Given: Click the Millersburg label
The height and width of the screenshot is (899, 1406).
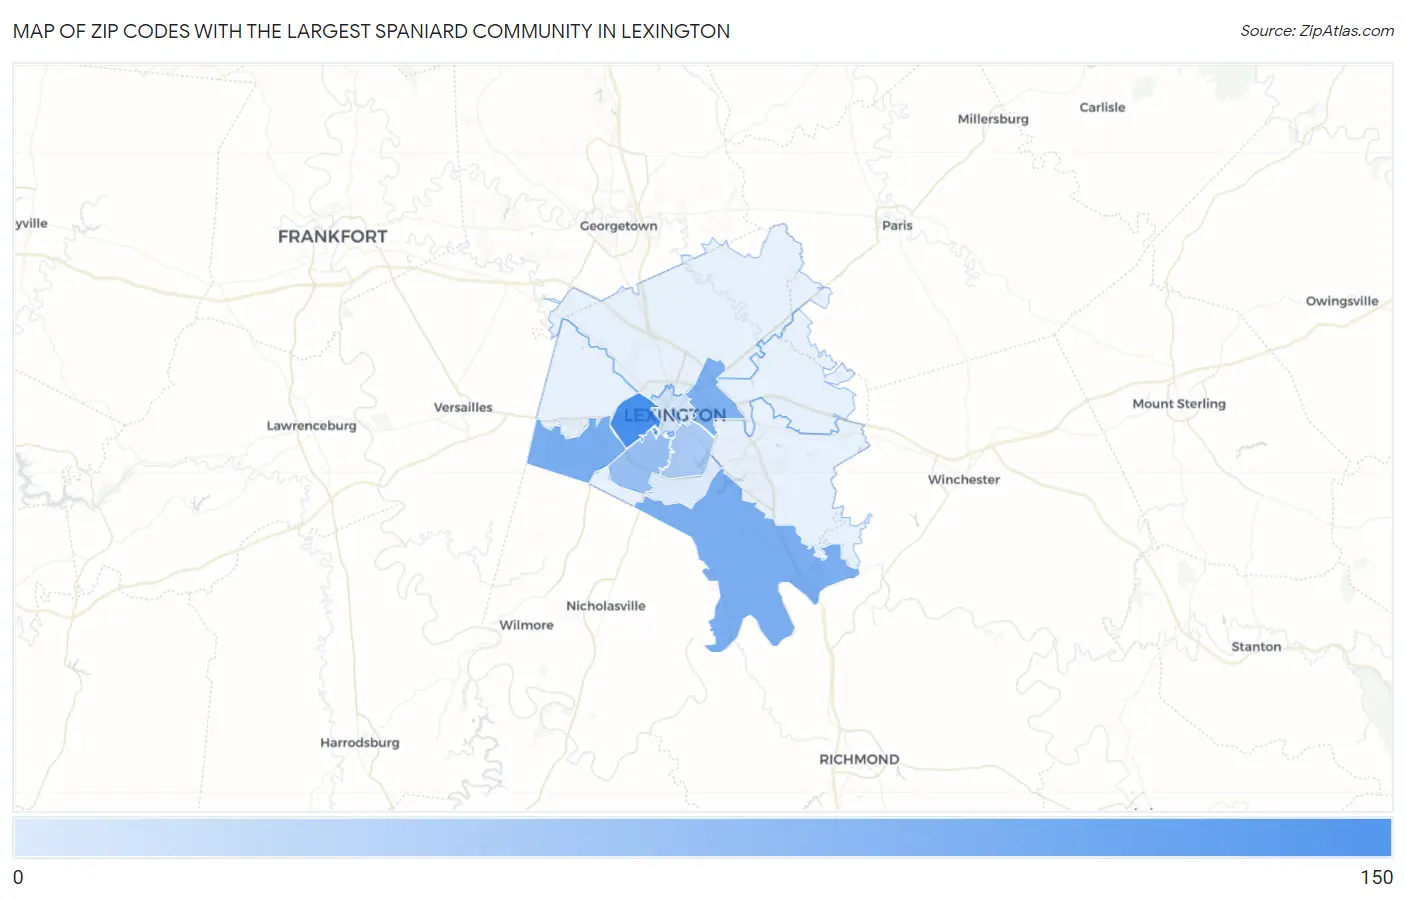Looking at the screenshot, I should click(x=993, y=118).
